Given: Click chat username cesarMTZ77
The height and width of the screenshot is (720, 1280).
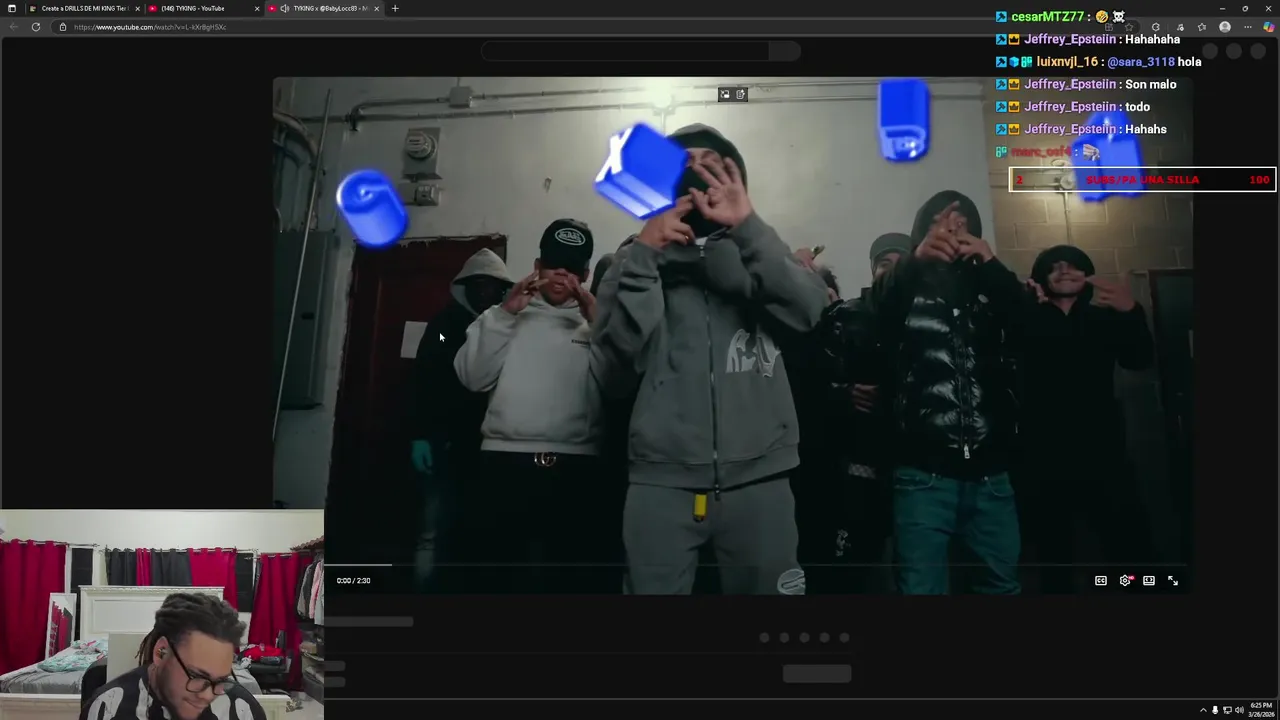Looking at the screenshot, I should (x=1048, y=17).
